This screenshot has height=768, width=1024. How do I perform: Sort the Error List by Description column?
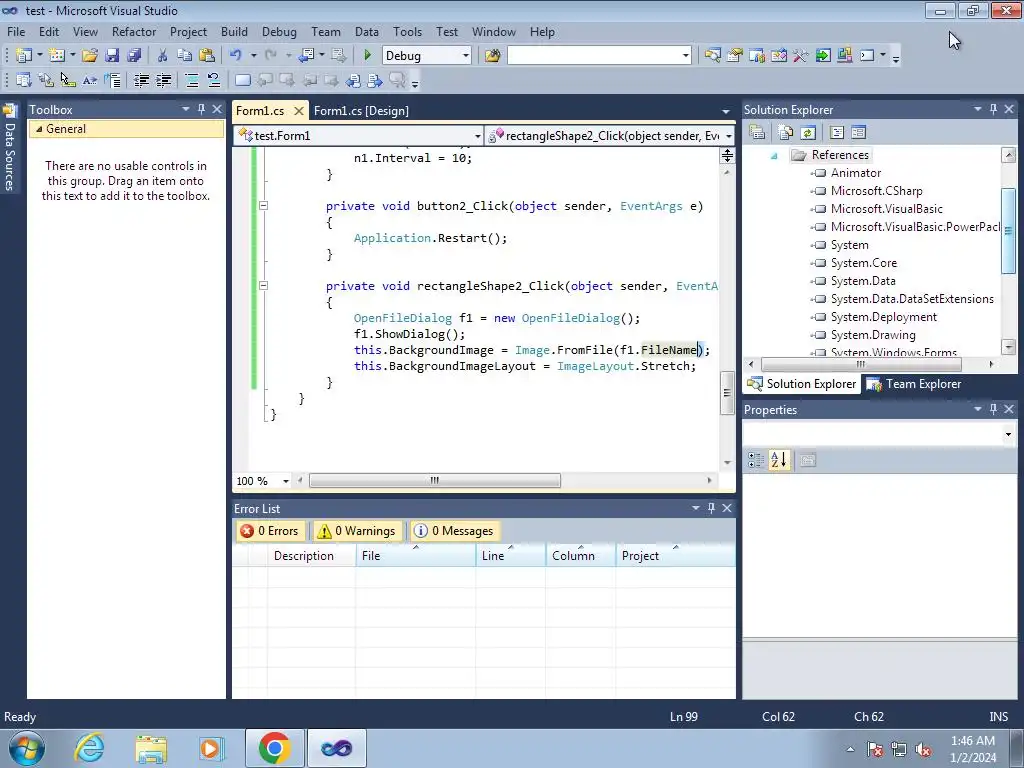(x=304, y=556)
